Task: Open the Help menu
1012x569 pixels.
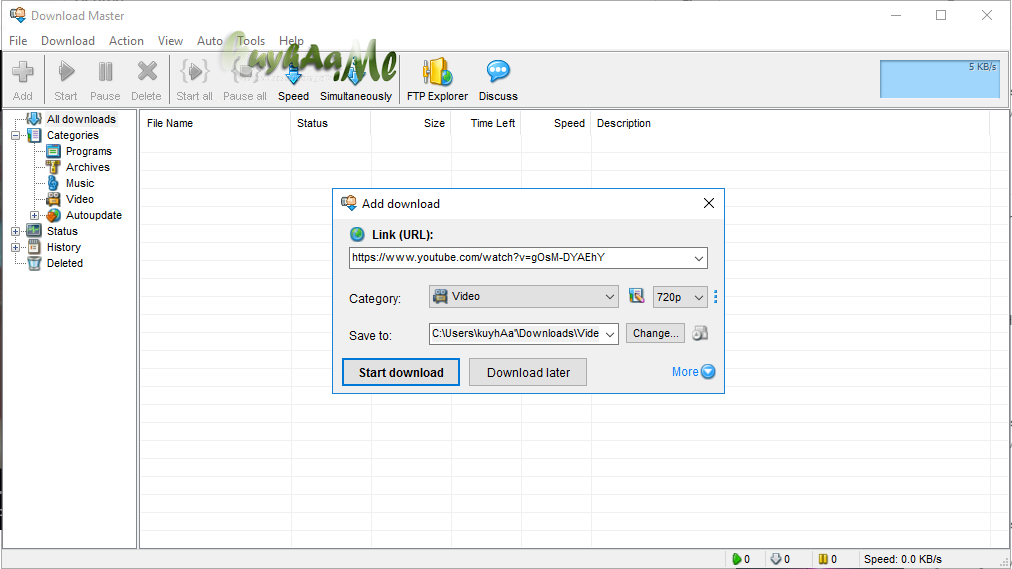Action: pyautogui.click(x=291, y=41)
